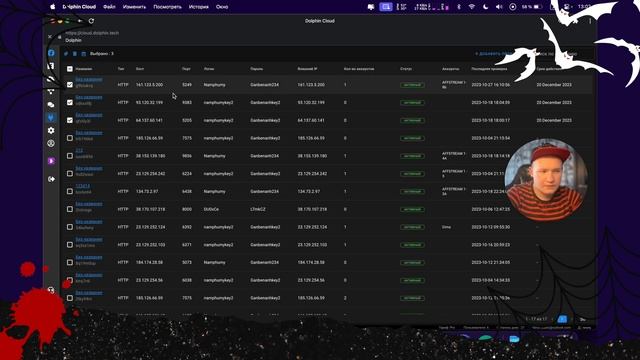640x360 pixels.
Task: Open the '222' proxy name link
Action: (79, 151)
